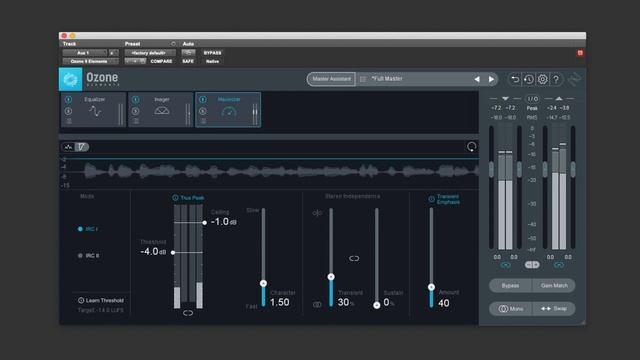Solo the Equalizer module
Image resolution: width=640 pixels, height=360 pixels.
69,111
